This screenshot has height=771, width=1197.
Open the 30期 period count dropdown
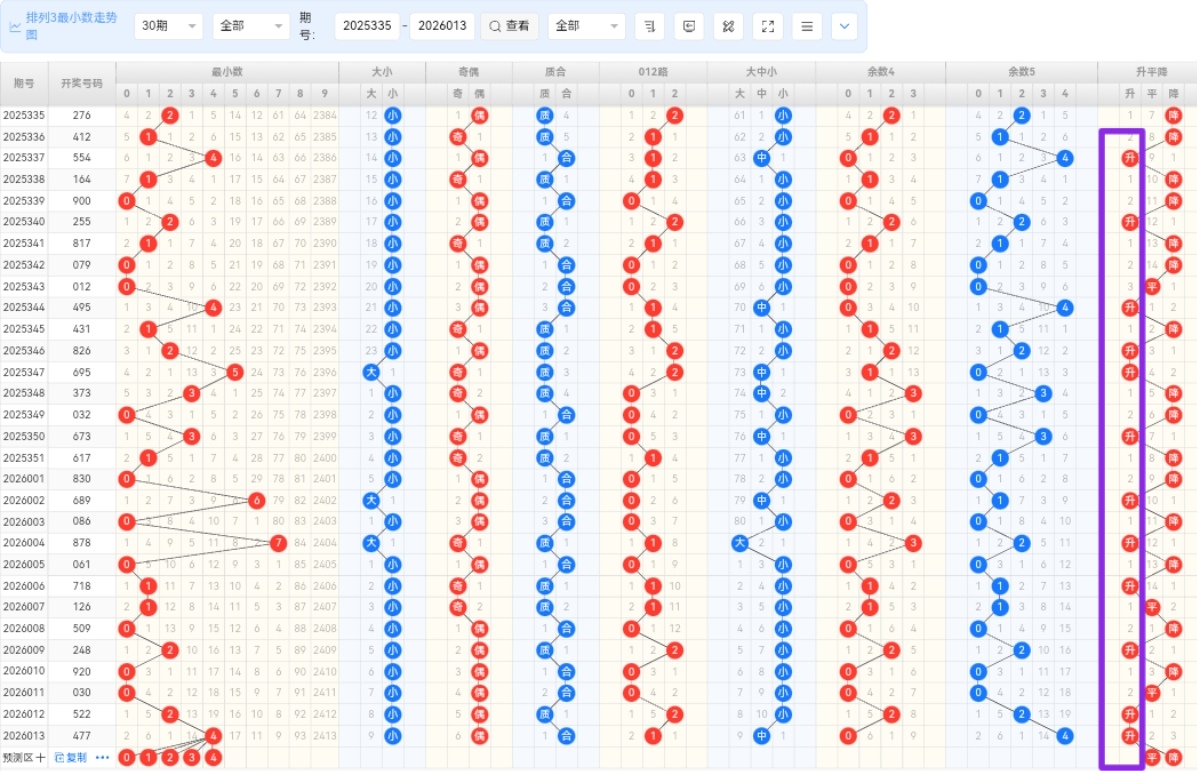pyautogui.click(x=168, y=26)
